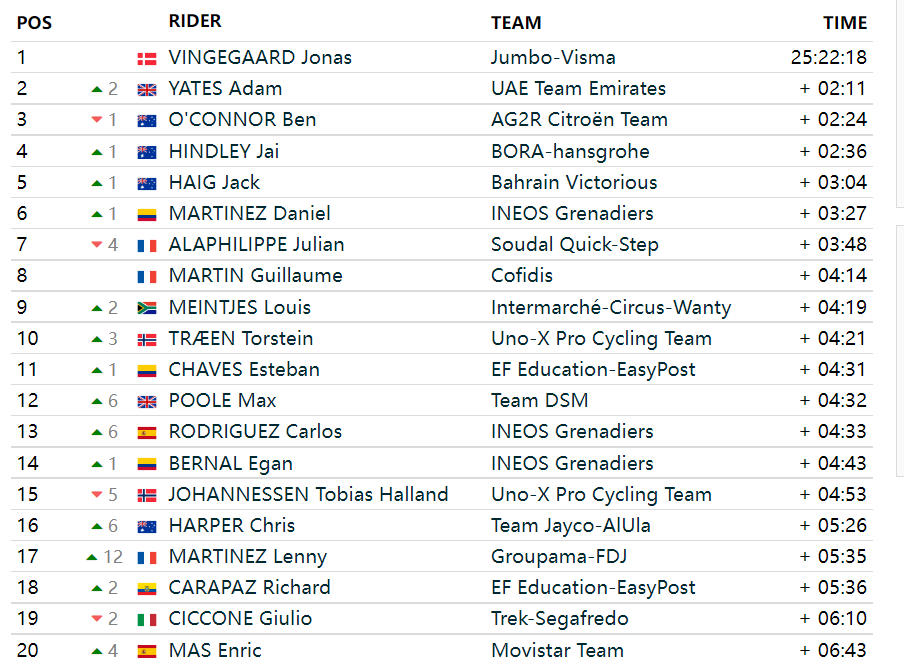Open rider VINGEGAARD Jonas profile
The image size is (904, 665).
[x=260, y=57]
